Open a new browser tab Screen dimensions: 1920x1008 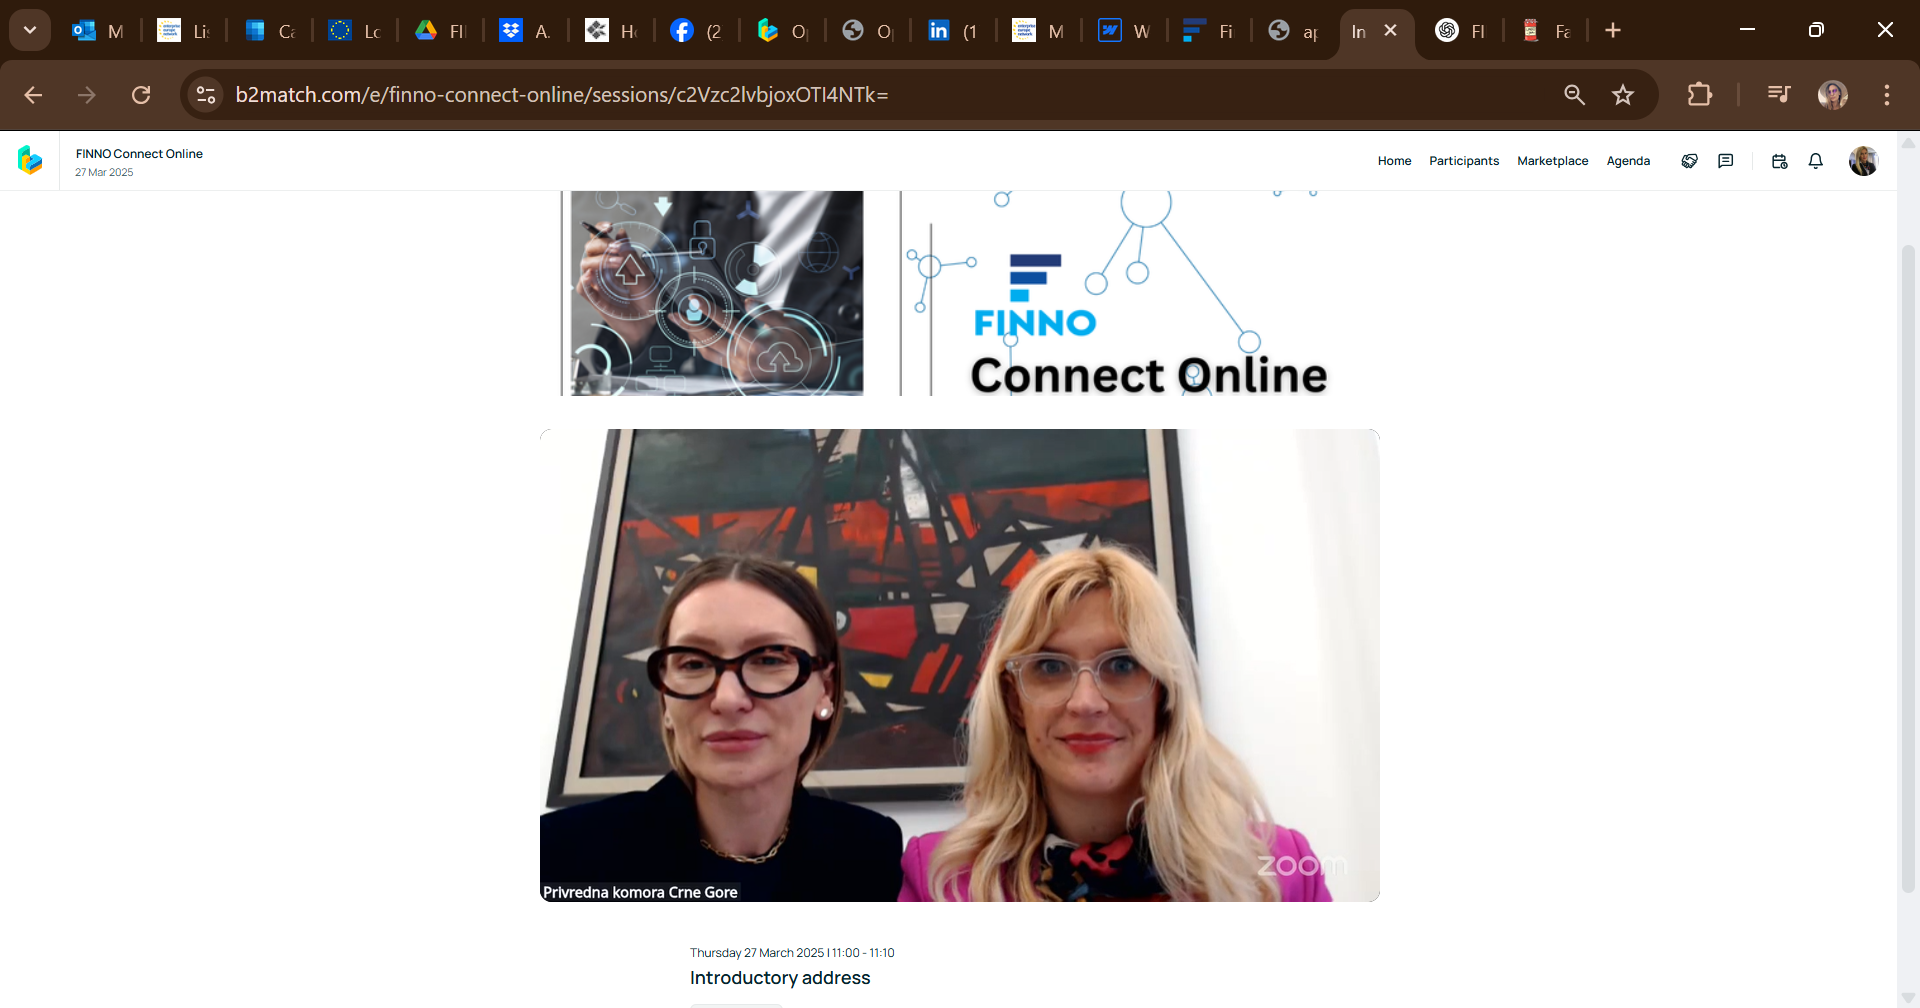point(1613,31)
